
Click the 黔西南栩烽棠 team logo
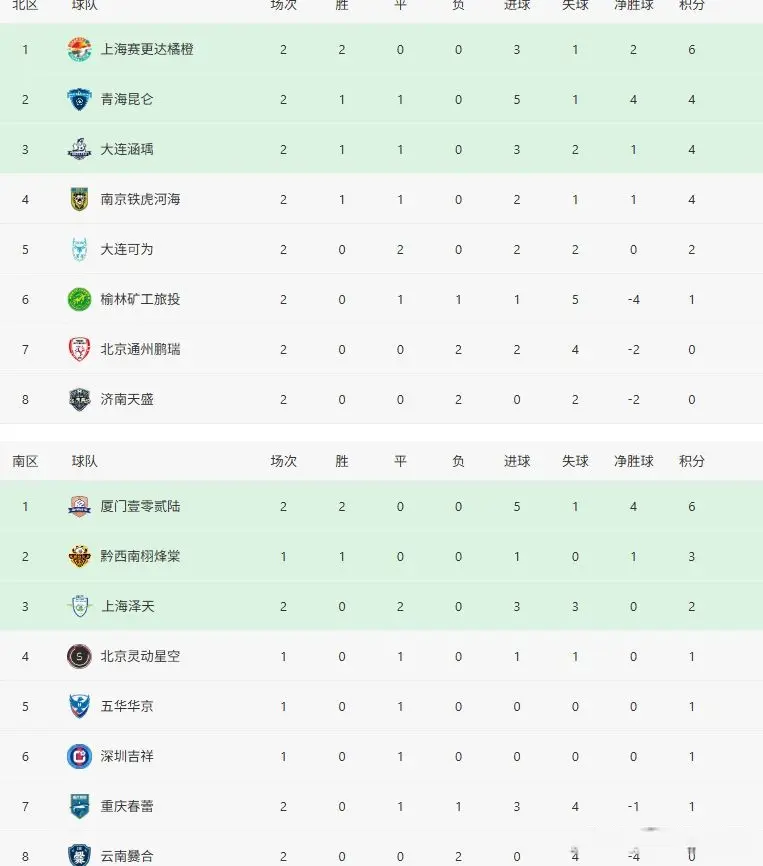pos(79,556)
